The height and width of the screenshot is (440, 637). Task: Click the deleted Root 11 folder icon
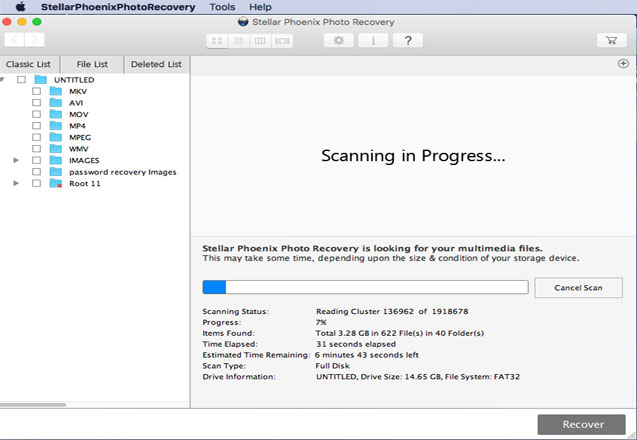56,183
